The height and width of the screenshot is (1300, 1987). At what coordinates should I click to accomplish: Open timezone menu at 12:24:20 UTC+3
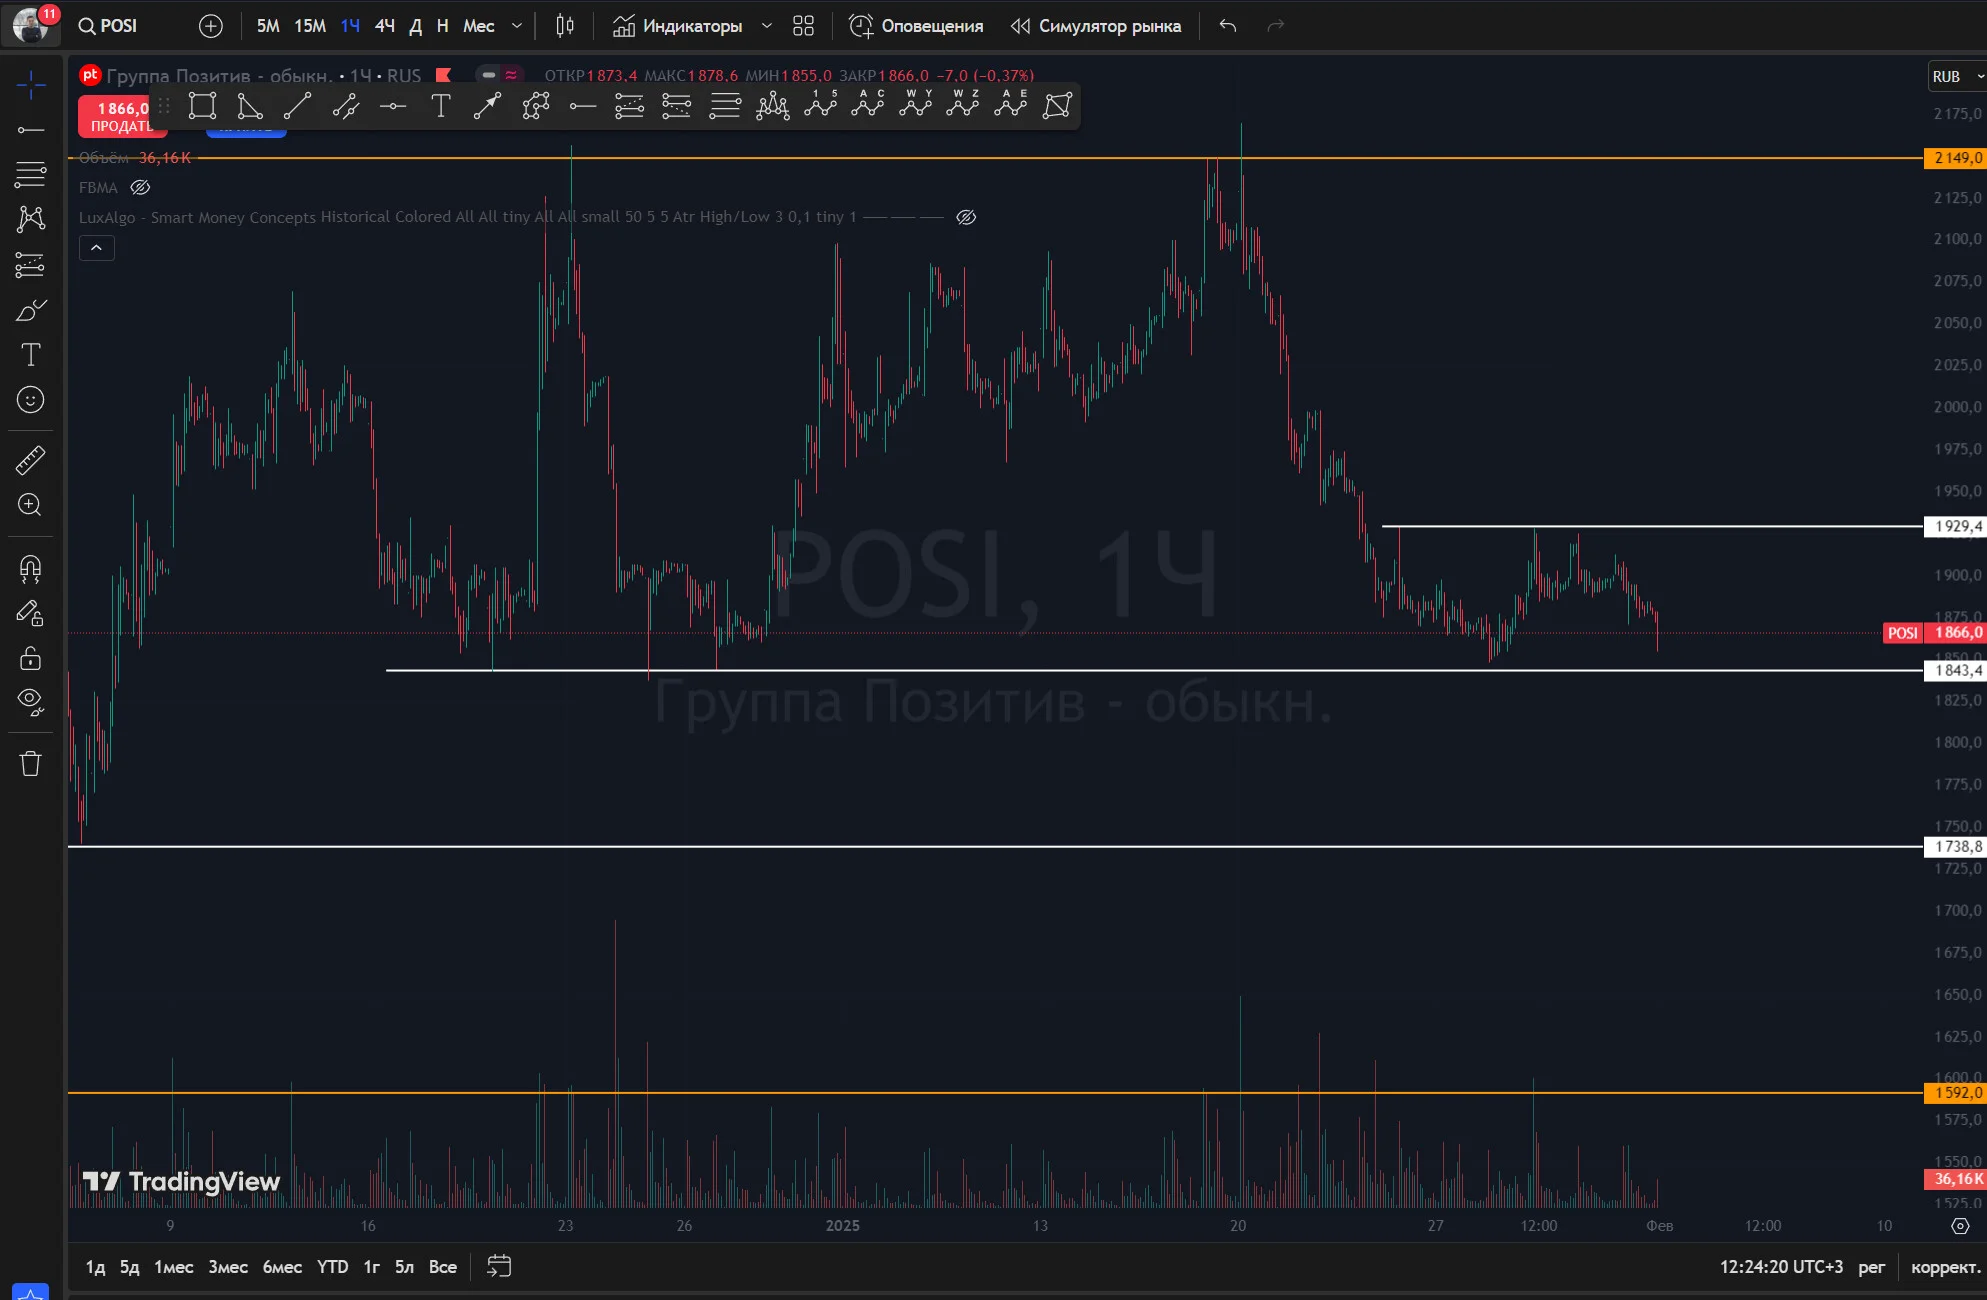1781,1267
